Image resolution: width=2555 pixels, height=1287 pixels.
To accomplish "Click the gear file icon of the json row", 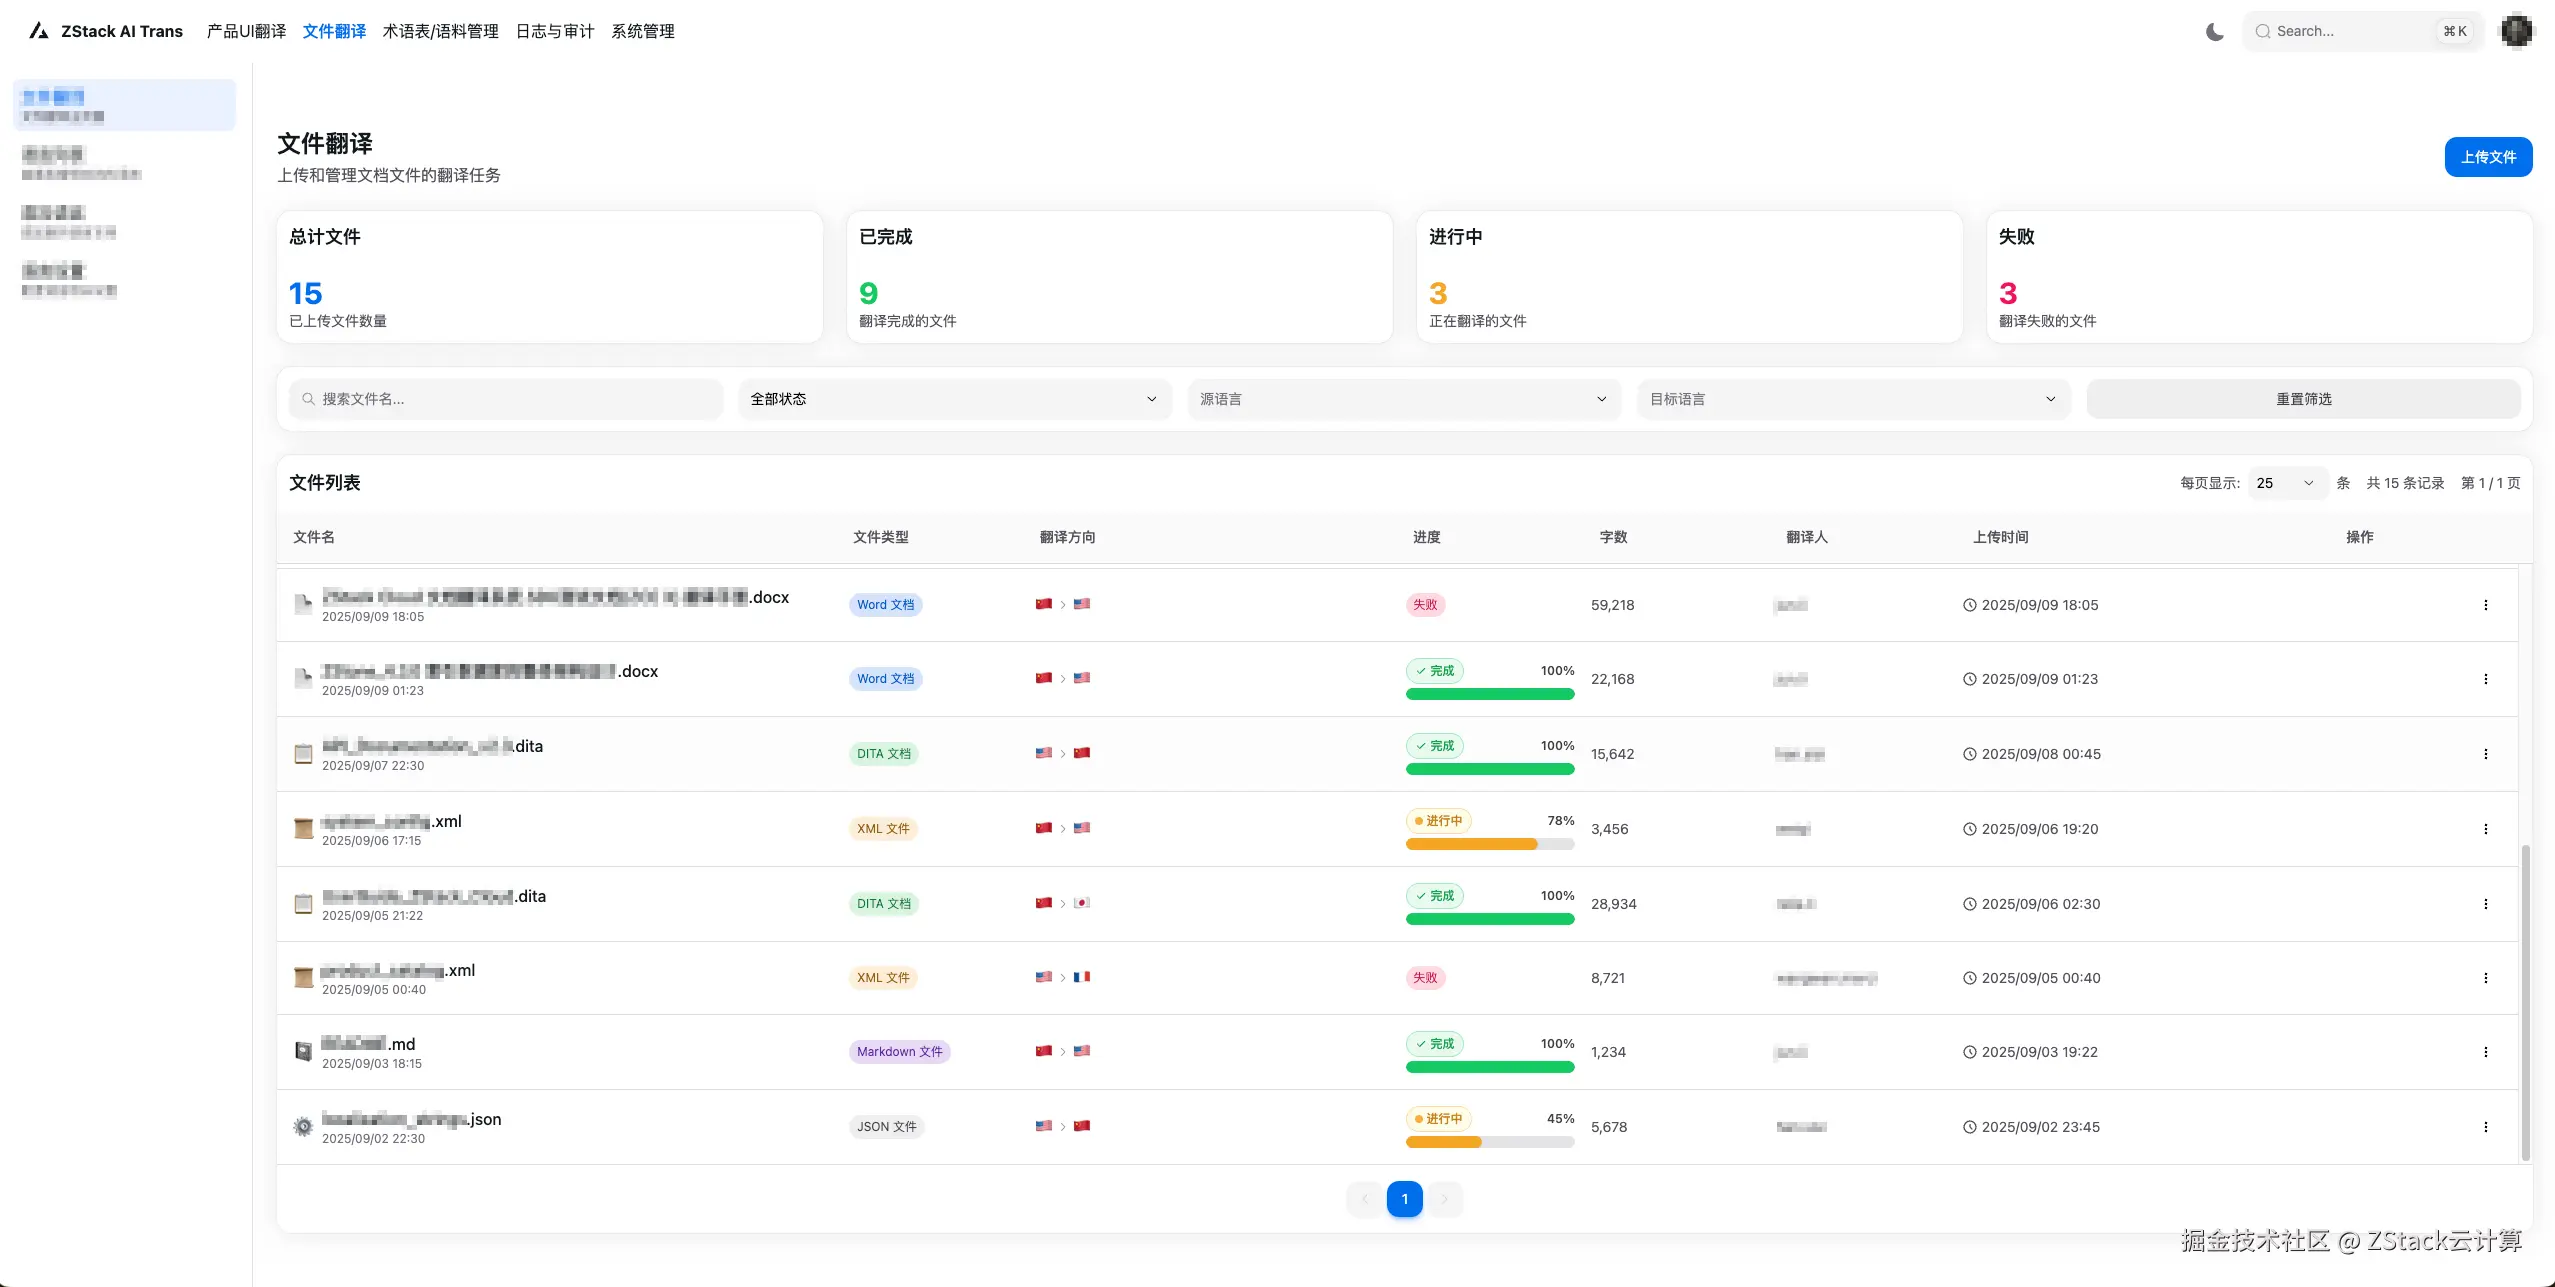I will 303,1127.
